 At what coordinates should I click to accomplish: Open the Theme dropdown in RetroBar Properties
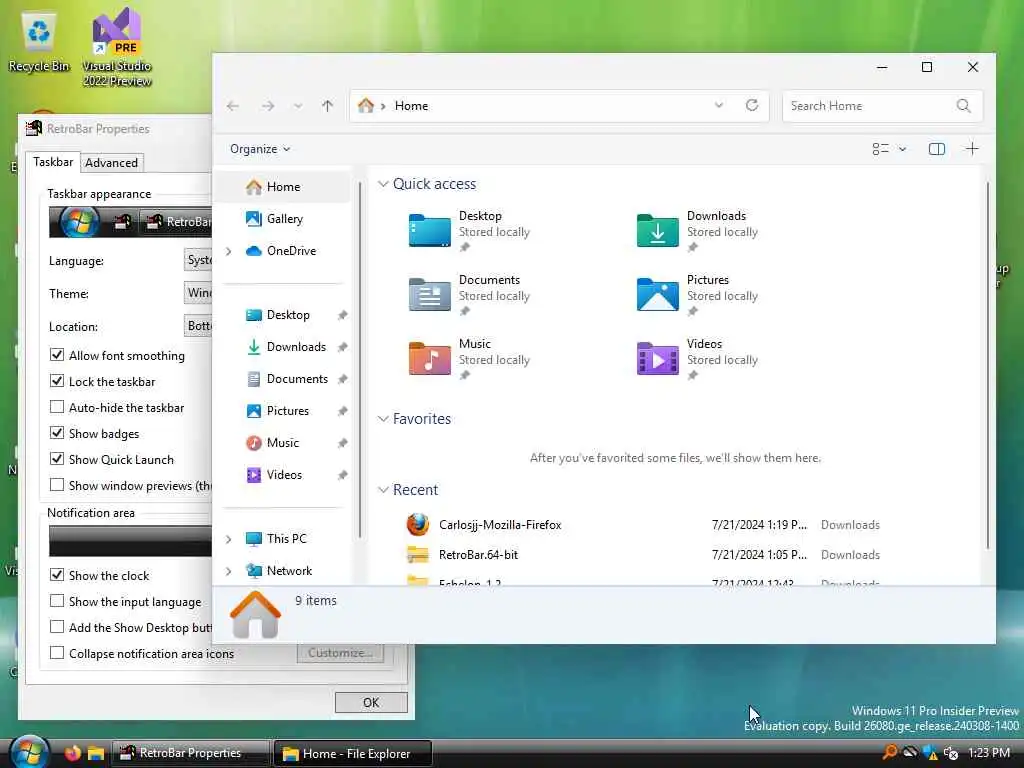click(198, 293)
